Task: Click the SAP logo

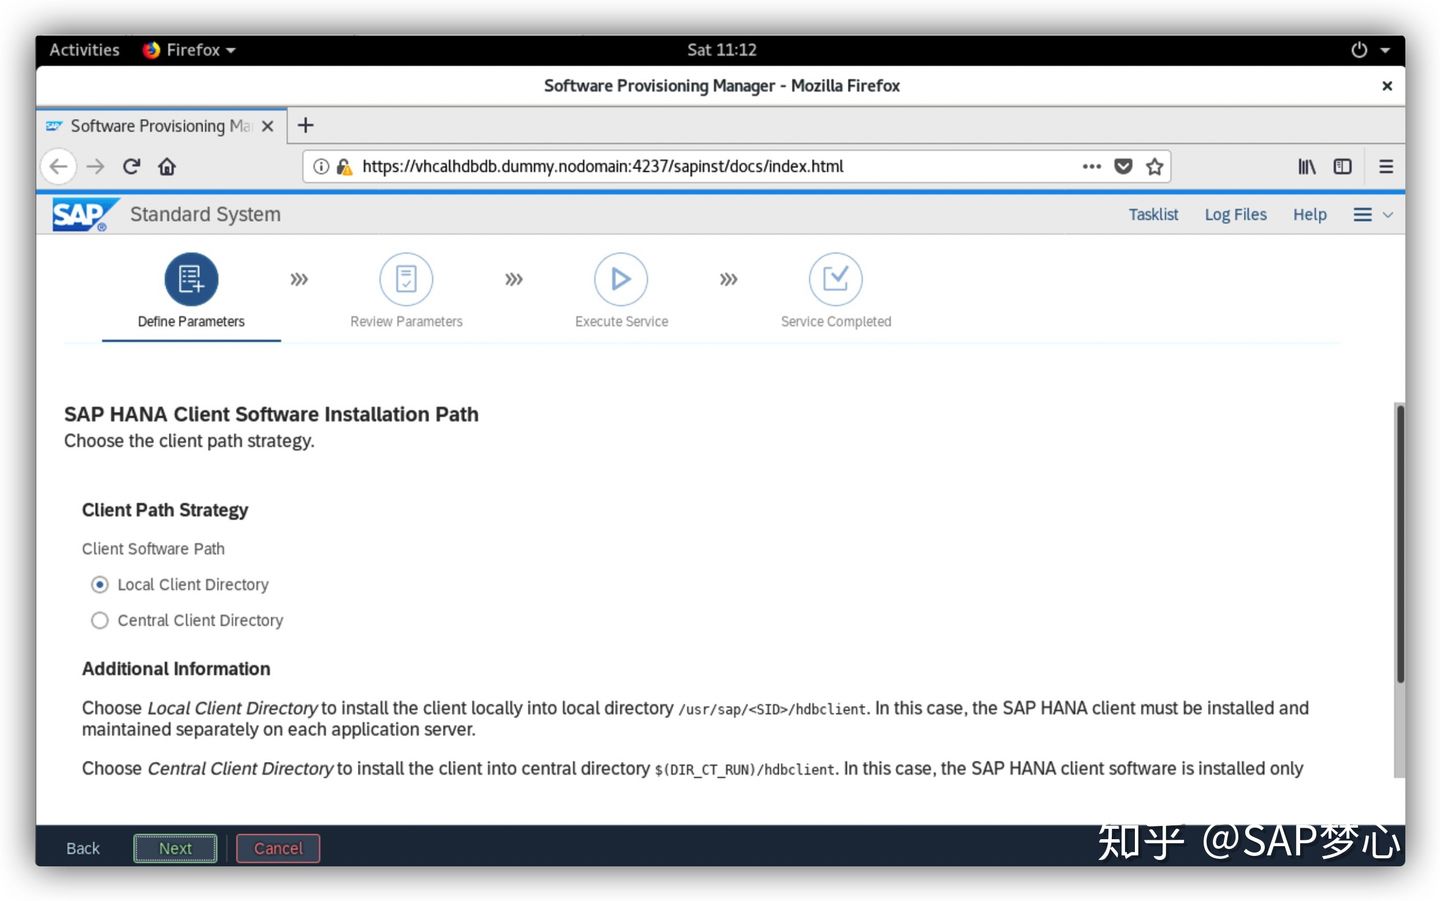Action: pyautogui.click(x=84, y=215)
